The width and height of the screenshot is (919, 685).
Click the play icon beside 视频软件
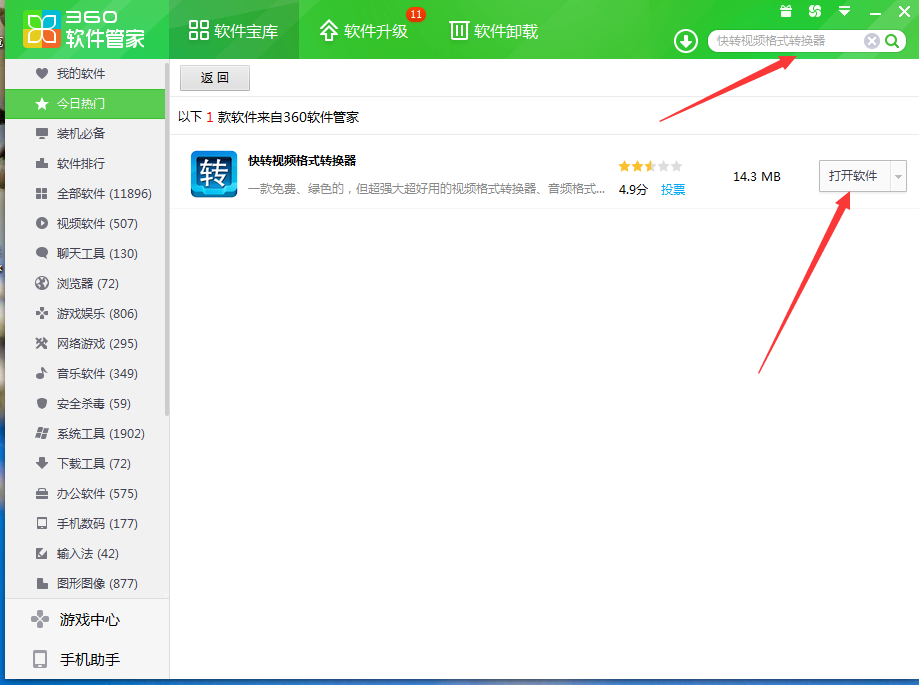[x=42, y=223]
